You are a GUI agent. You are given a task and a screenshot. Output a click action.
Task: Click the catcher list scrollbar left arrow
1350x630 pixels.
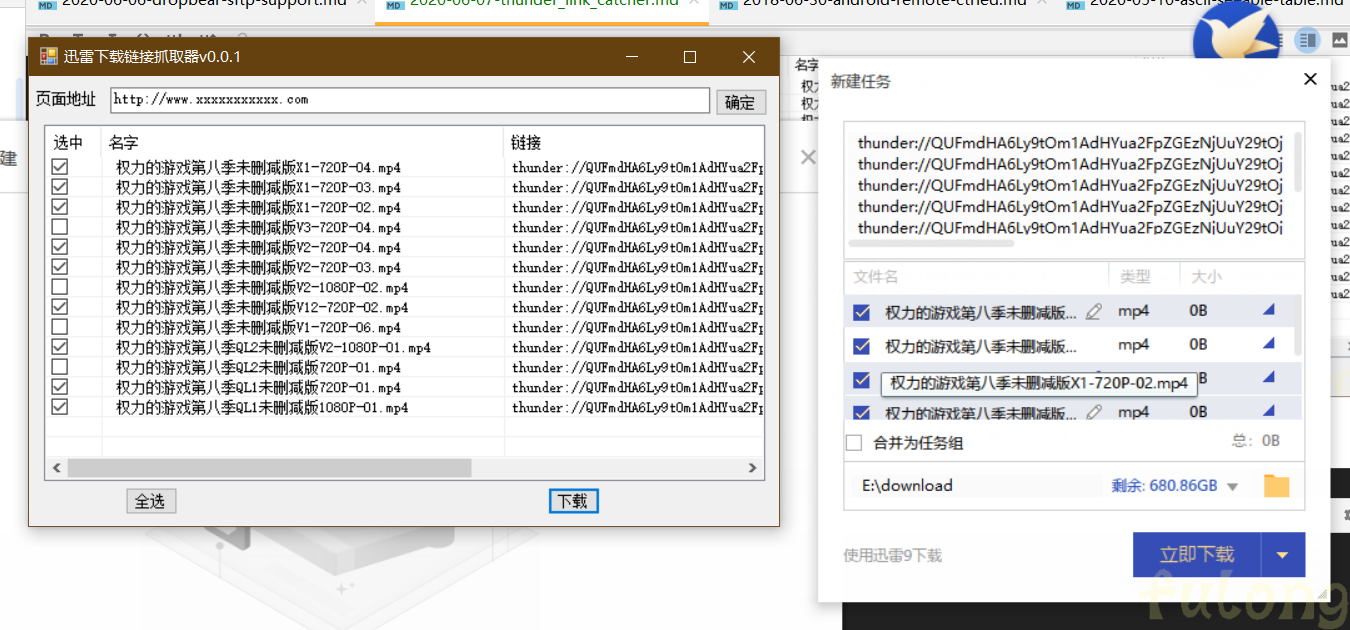(56, 468)
